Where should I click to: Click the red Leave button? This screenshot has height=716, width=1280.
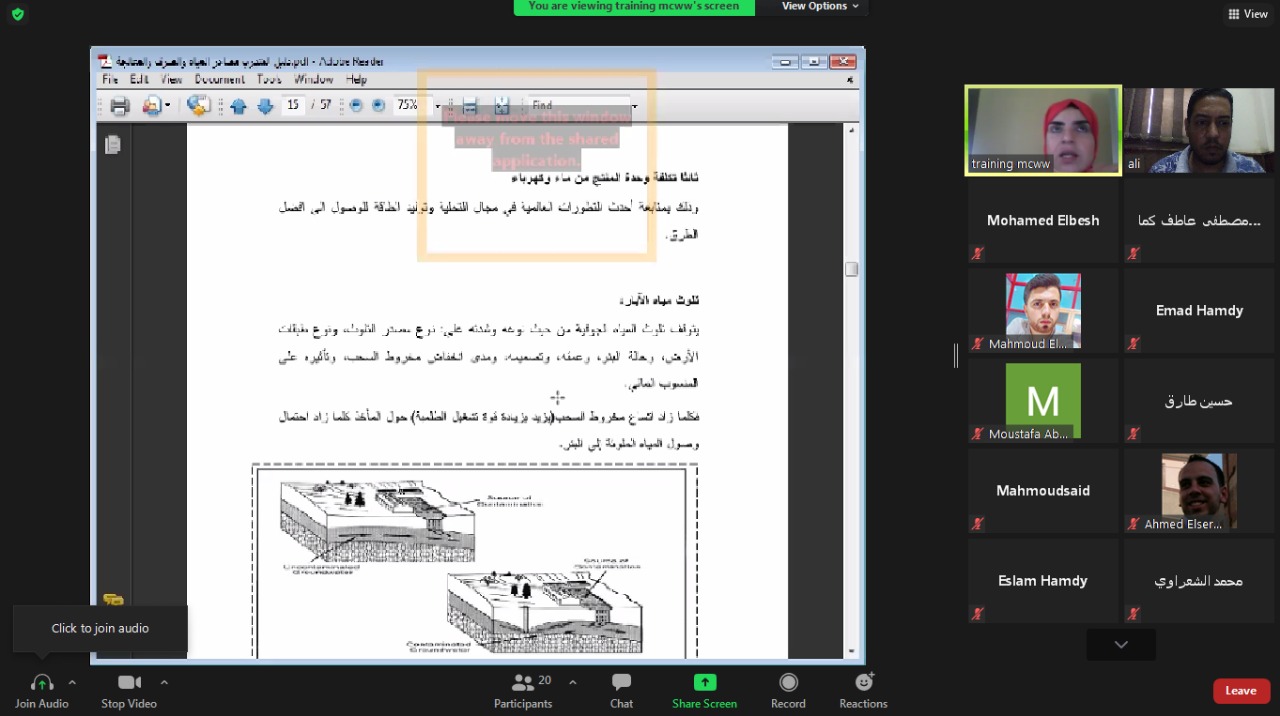[1240, 691]
